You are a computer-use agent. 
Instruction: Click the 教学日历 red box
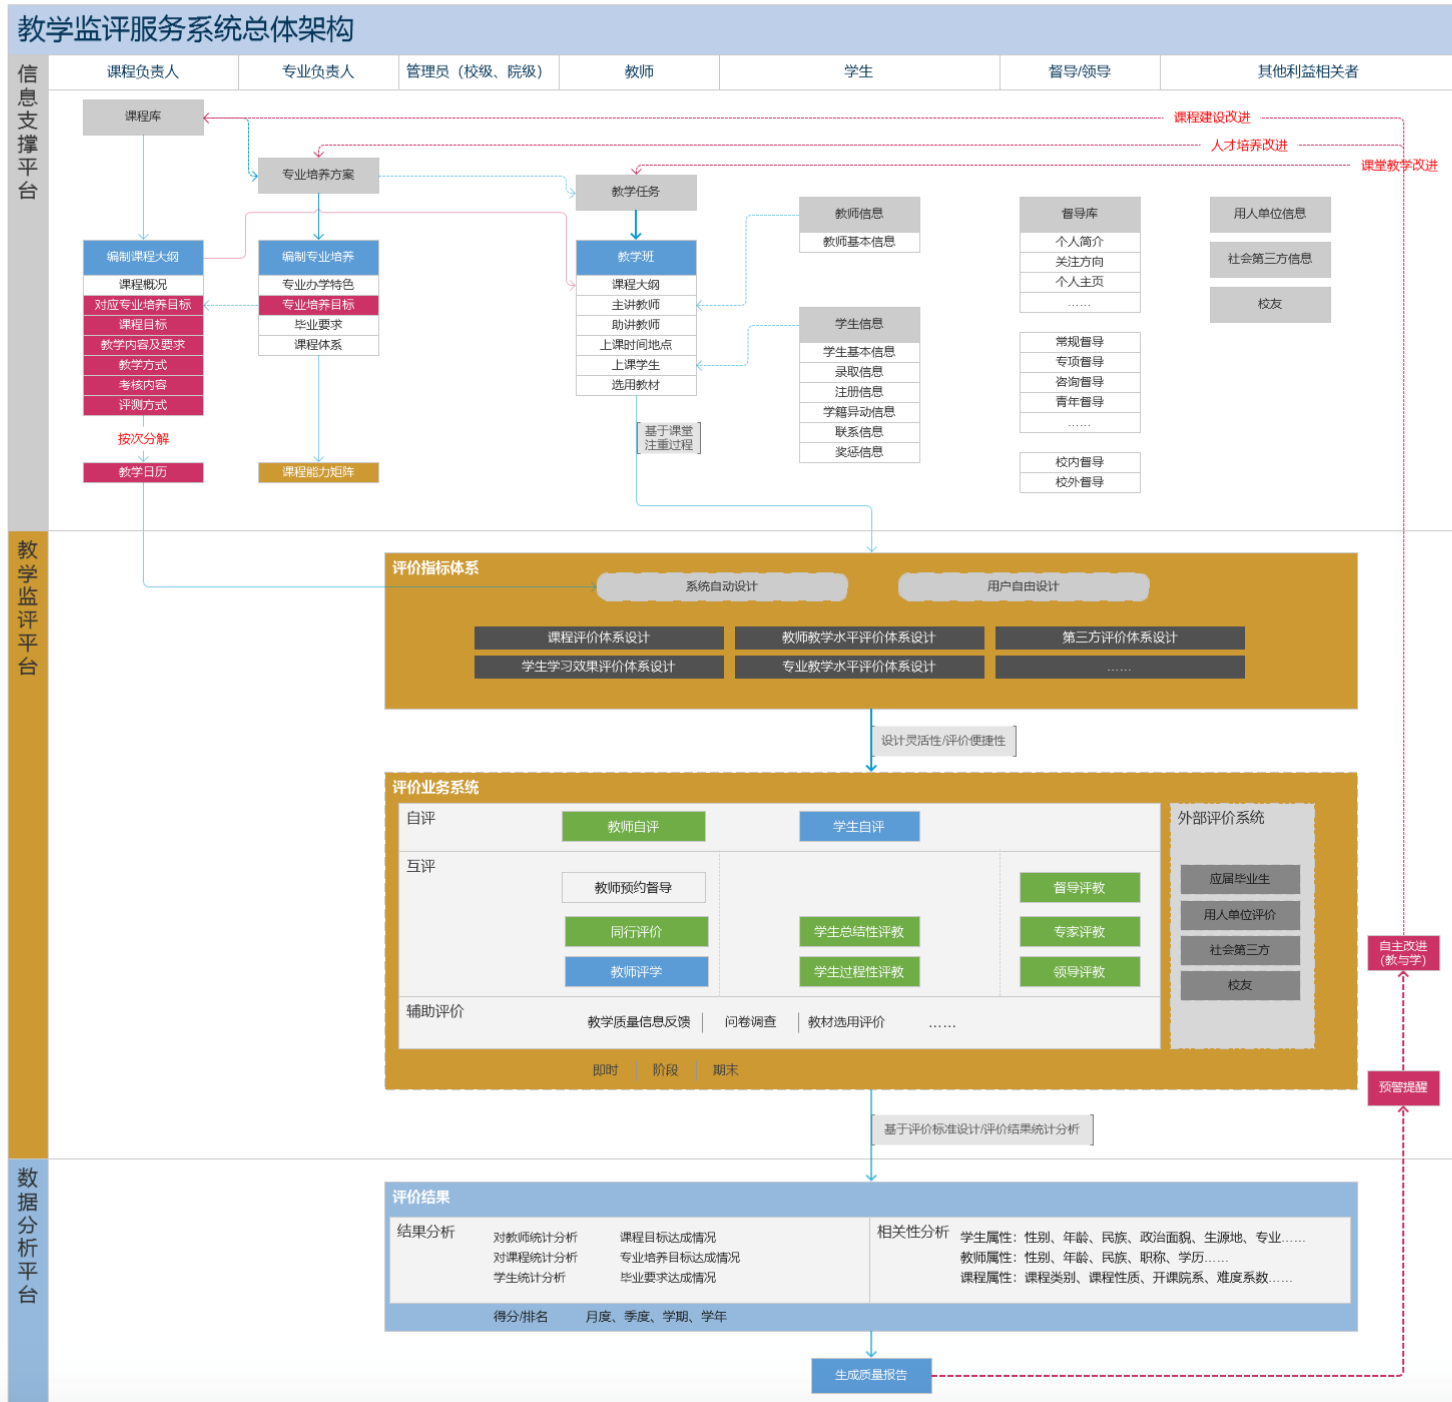point(143,472)
